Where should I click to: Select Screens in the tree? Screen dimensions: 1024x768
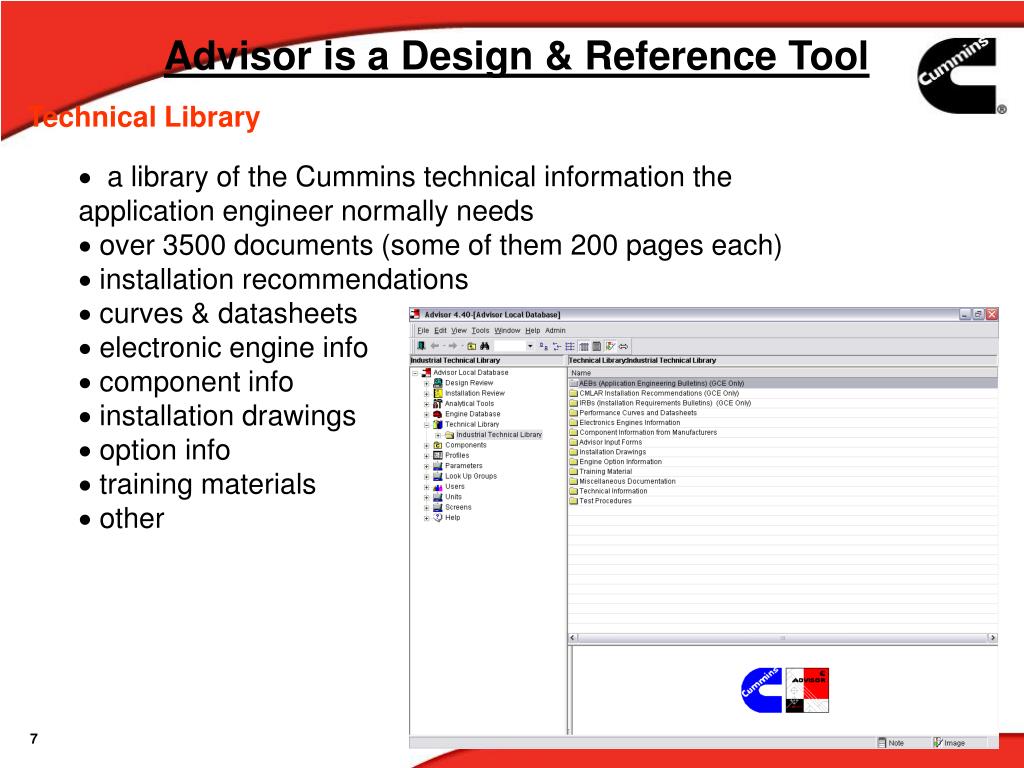pos(458,507)
